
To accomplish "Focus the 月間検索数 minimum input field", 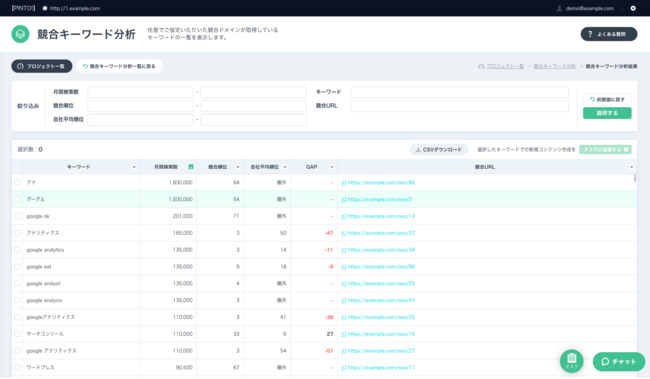I will click(141, 92).
